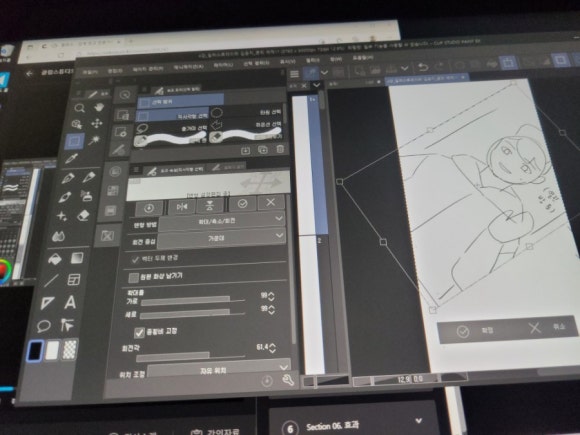Select the black main color swatch
The width and height of the screenshot is (580, 435).
(34, 351)
